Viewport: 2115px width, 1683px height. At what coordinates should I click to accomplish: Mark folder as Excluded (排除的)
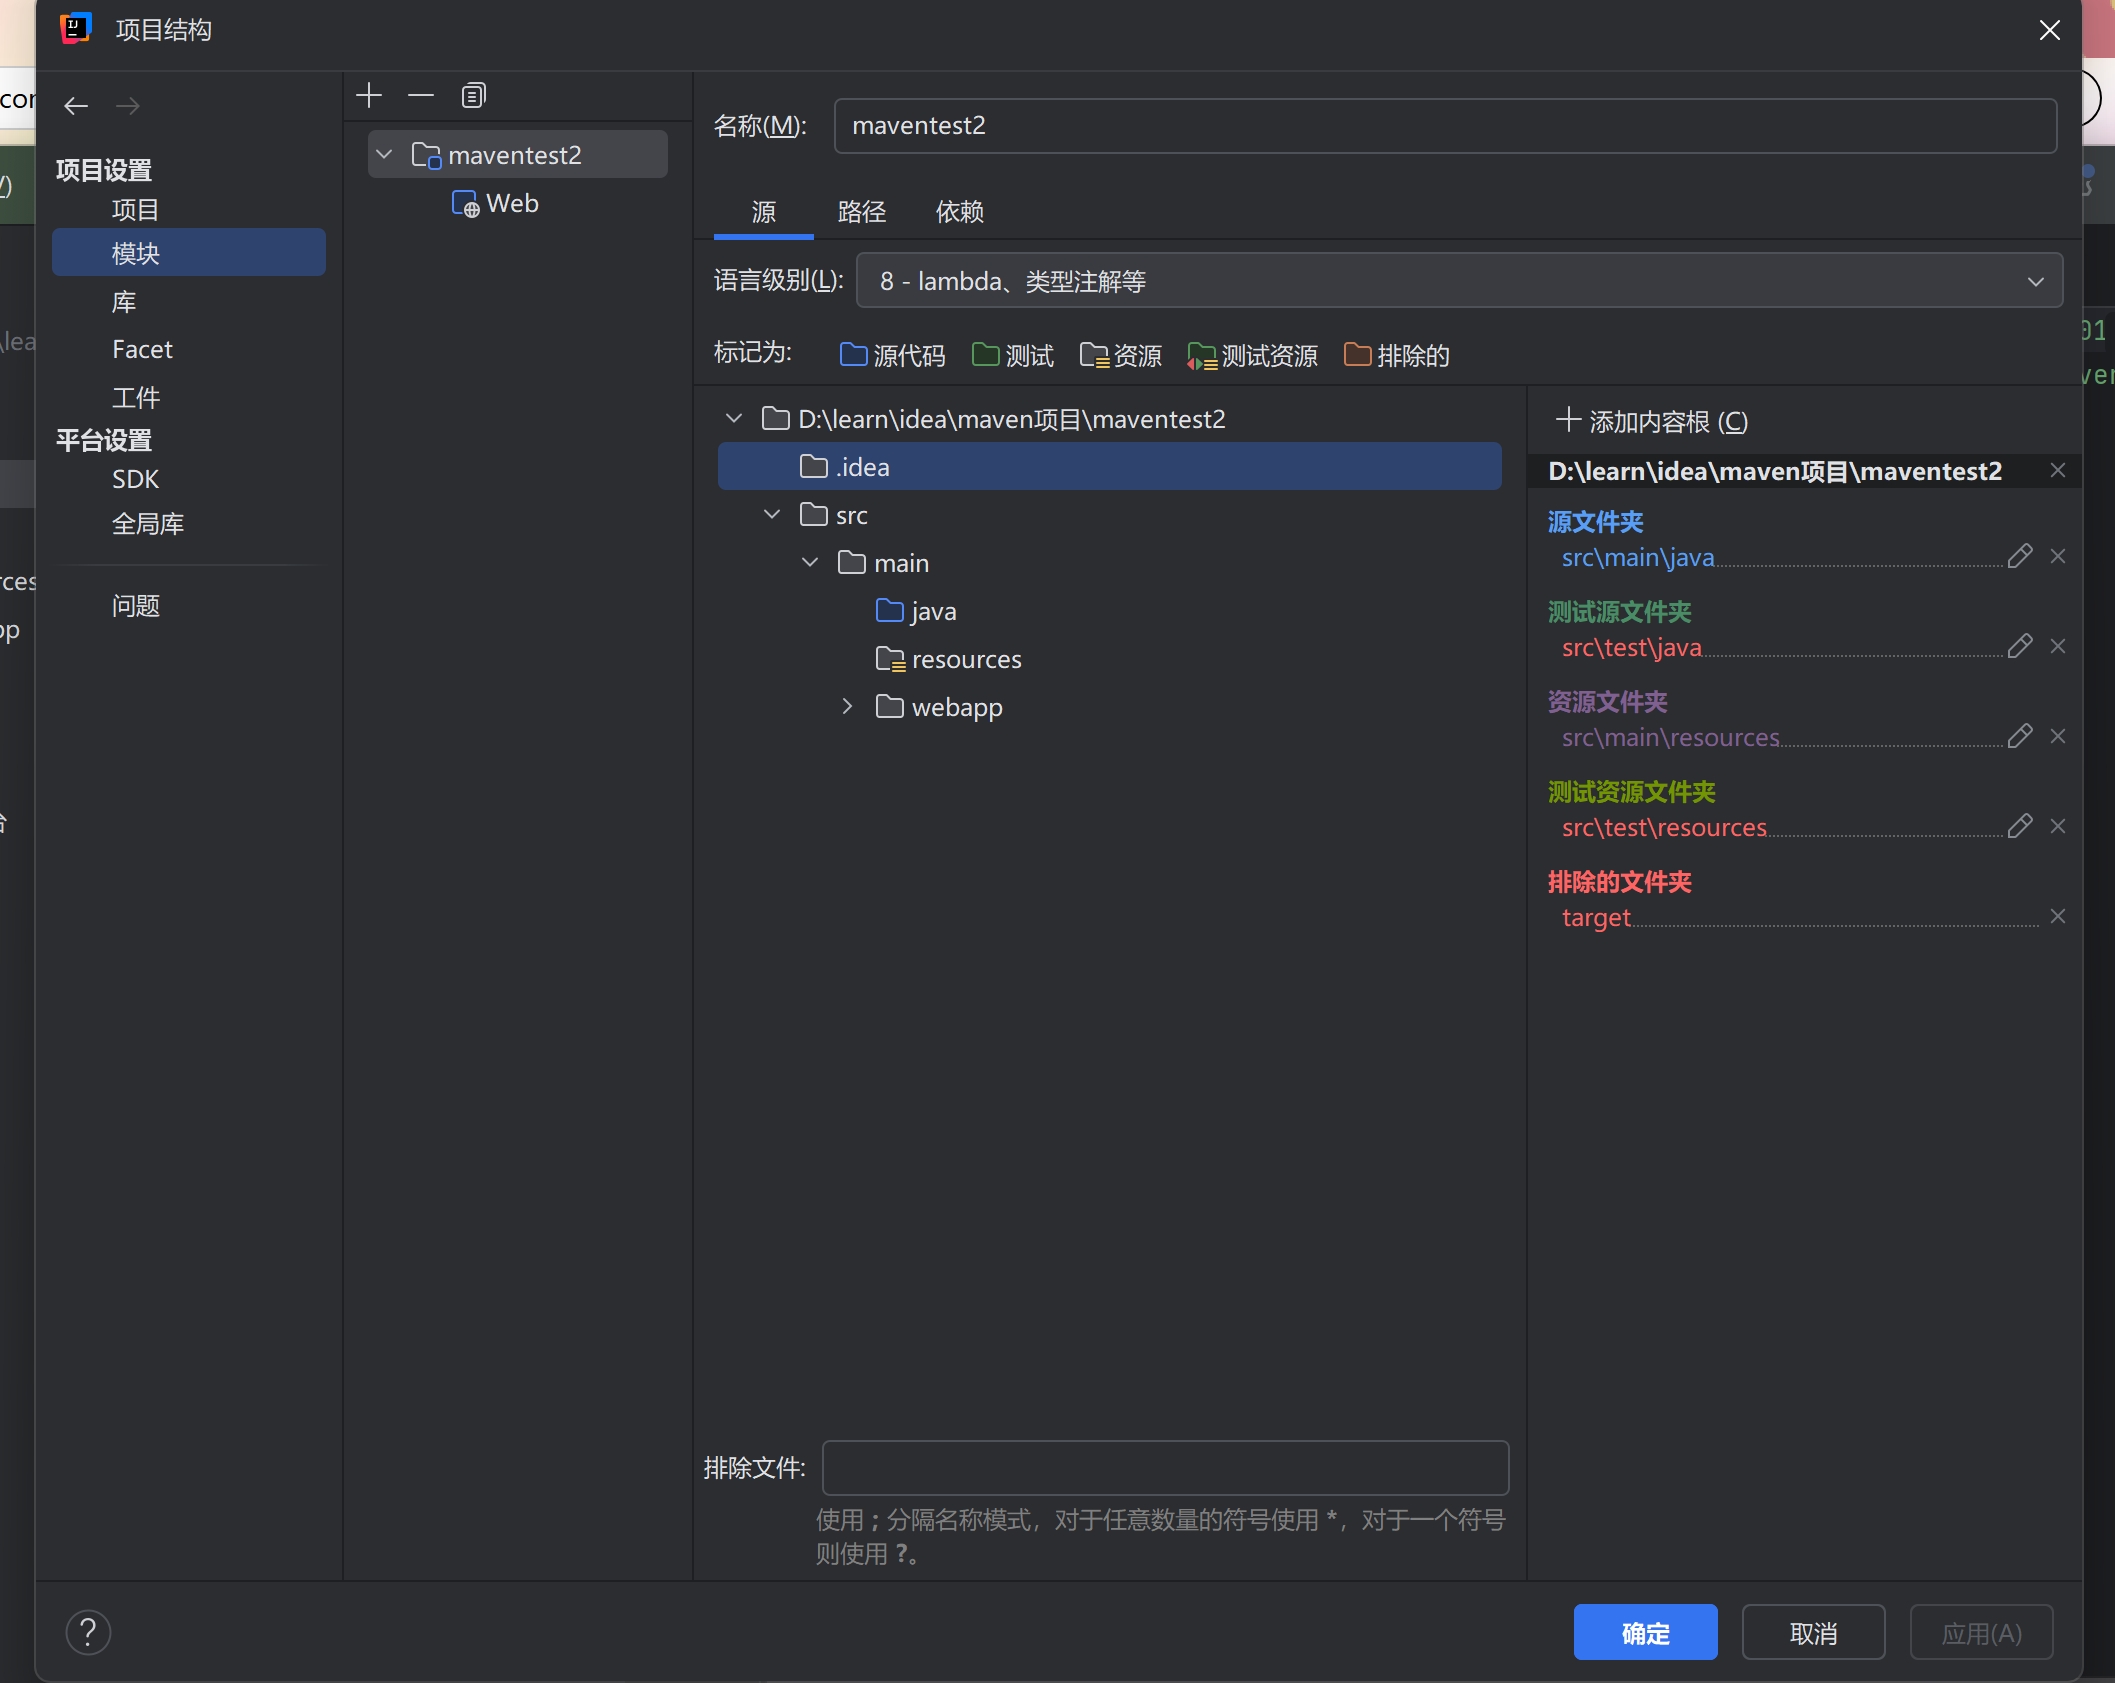click(1396, 356)
